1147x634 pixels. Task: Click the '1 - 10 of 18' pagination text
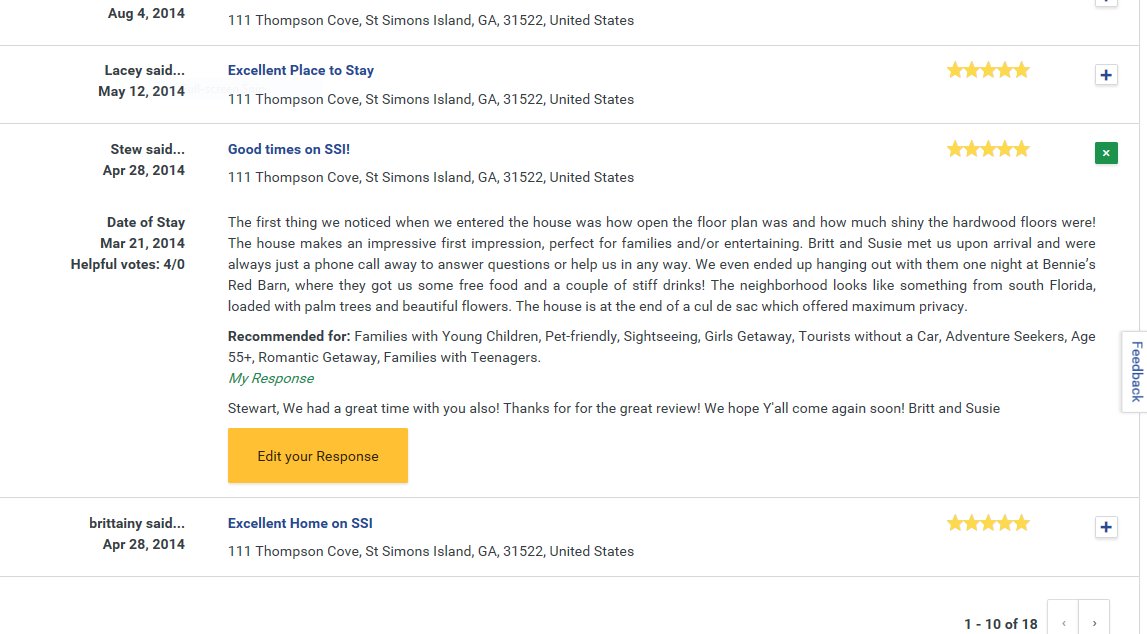[1001, 624]
